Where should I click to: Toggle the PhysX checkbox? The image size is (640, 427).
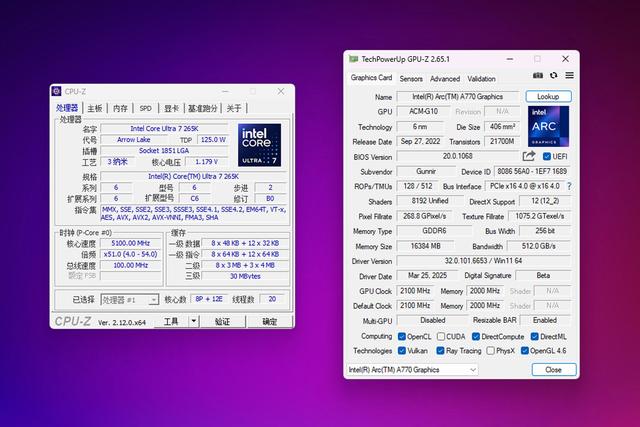click(x=489, y=351)
